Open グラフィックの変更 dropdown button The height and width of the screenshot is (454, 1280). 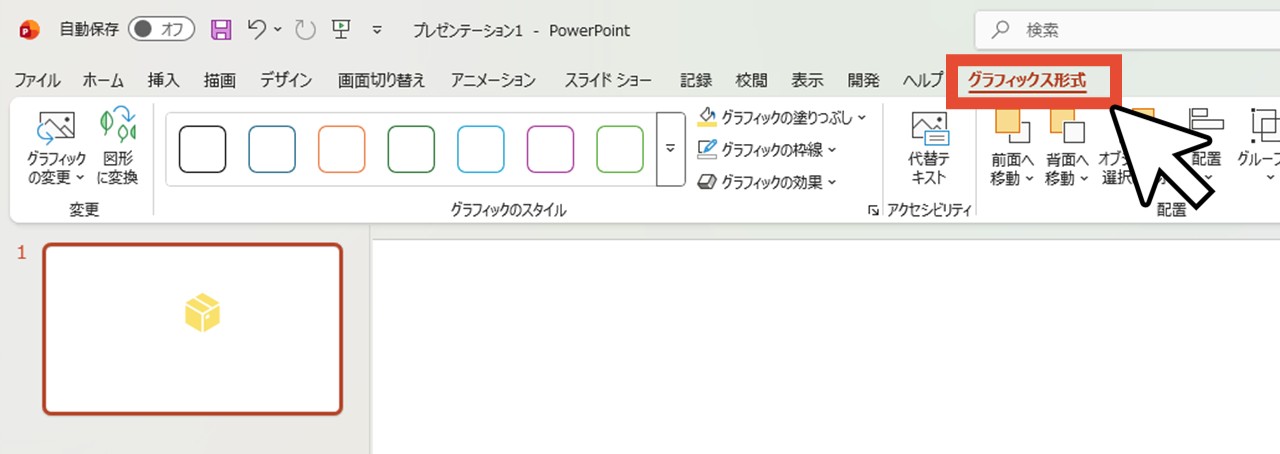pyautogui.click(x=56, y=148)
